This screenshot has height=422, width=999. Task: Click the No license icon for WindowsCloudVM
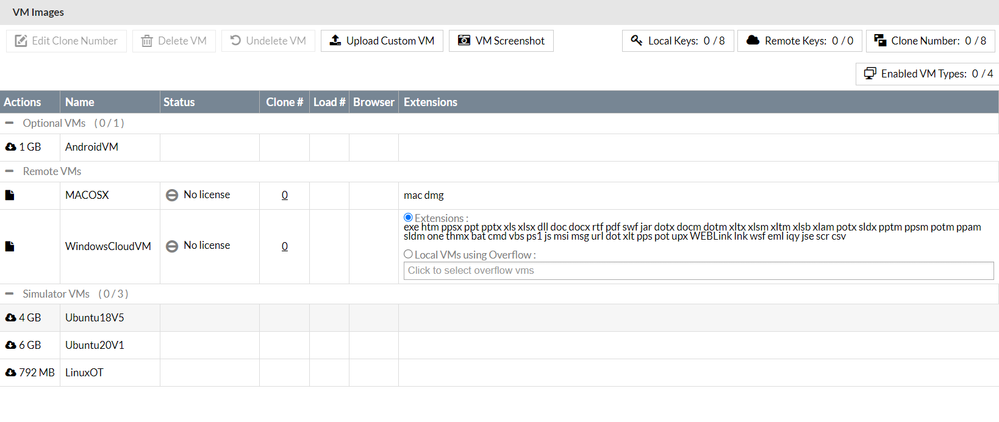(172, 246)
